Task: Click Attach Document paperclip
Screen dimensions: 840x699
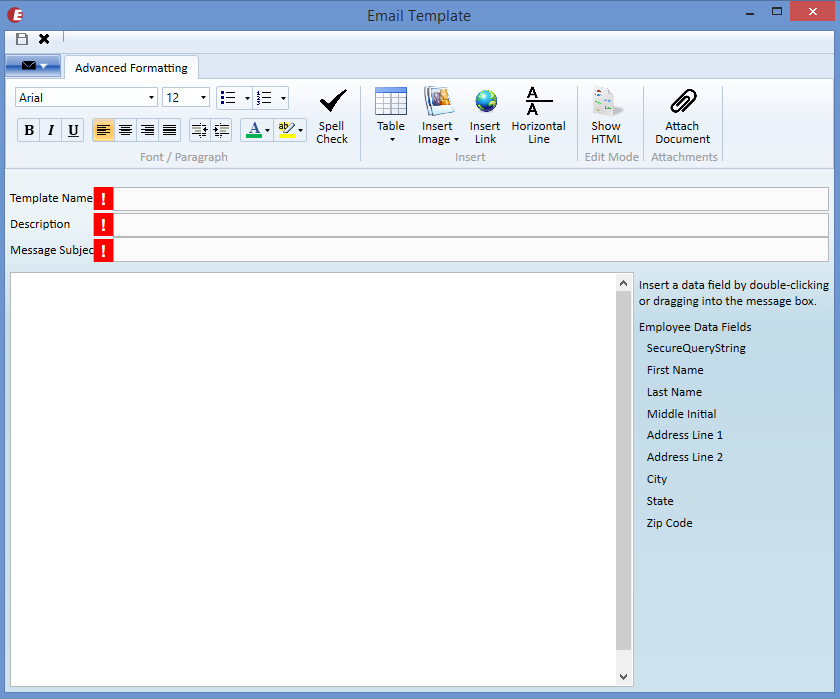Action: [682, 116]
